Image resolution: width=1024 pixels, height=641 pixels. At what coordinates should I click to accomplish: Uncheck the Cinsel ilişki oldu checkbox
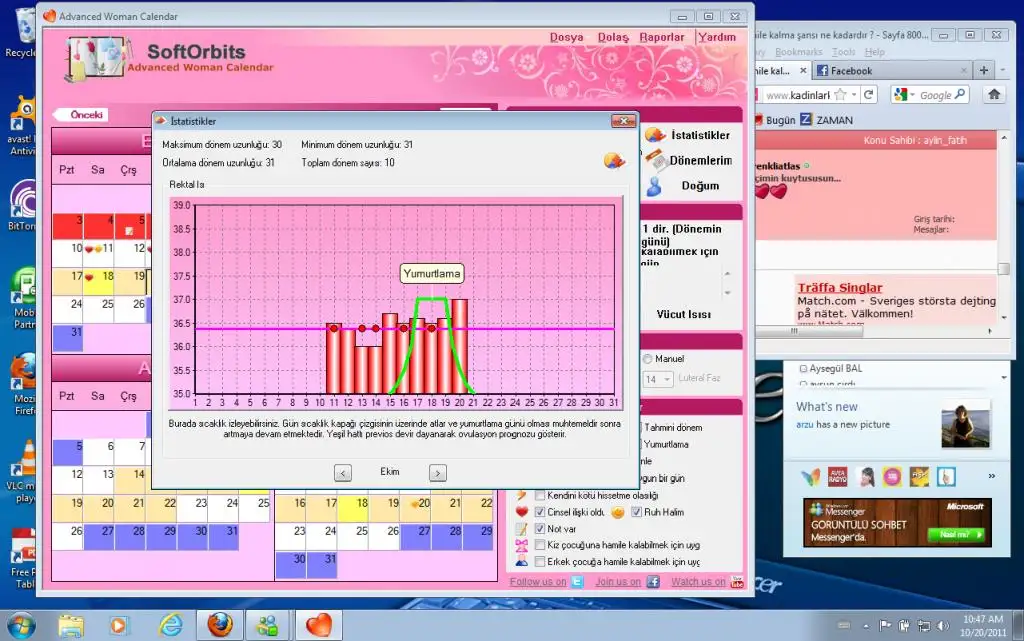click(540, 512)
